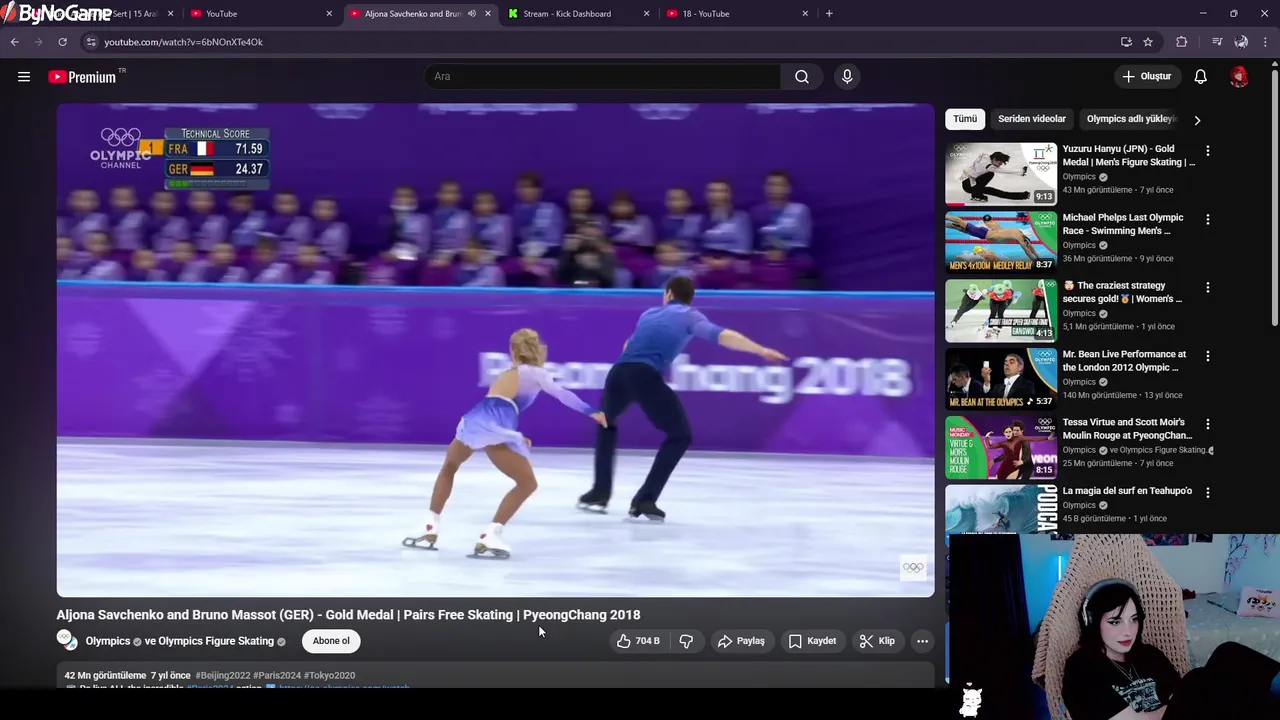The width and height of the screenshot is (1280, 720).
Task: Click the #Paris2024 hashtag
Action: tap(277, 676)
